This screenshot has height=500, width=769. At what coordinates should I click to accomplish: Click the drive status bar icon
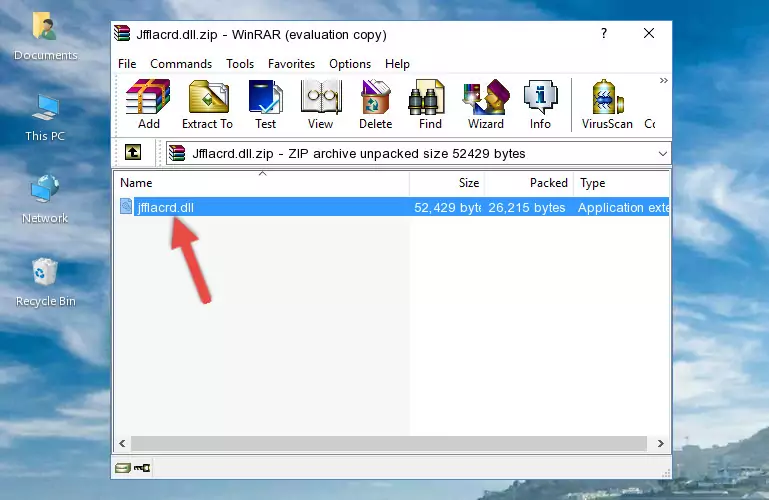point(123,468)
